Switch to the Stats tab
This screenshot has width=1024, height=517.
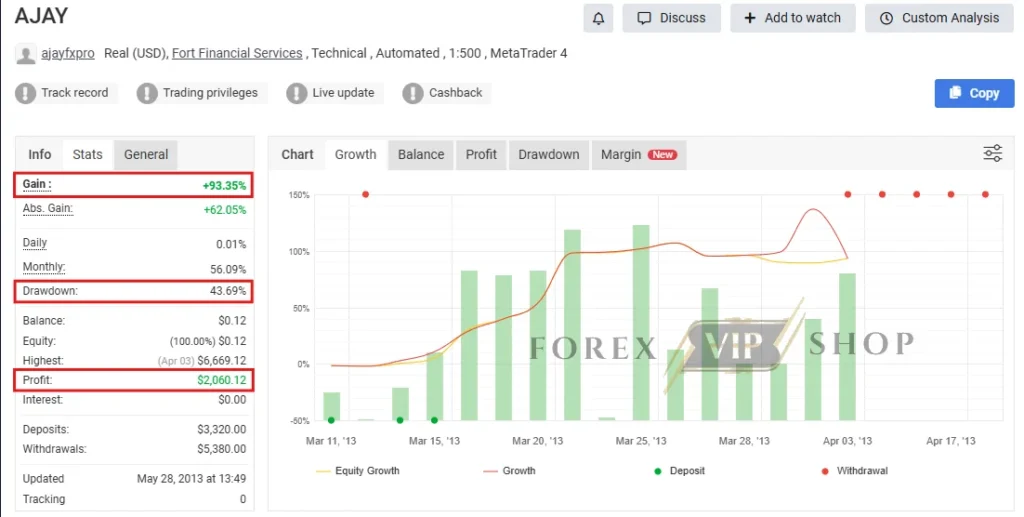[88, 155]
